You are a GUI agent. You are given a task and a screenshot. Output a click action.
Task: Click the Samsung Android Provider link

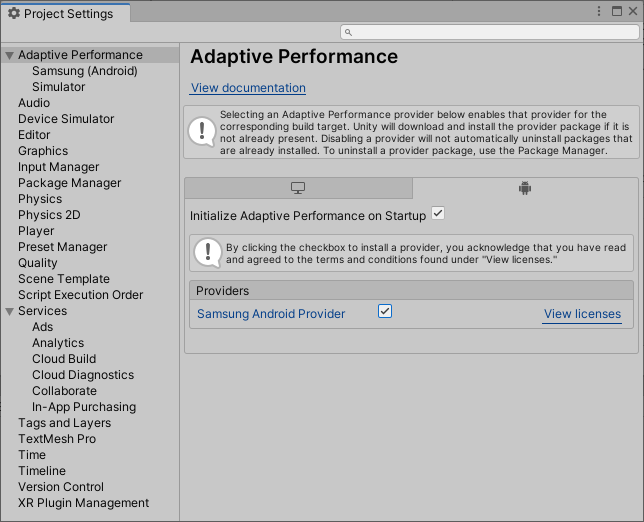pos(271,314)
